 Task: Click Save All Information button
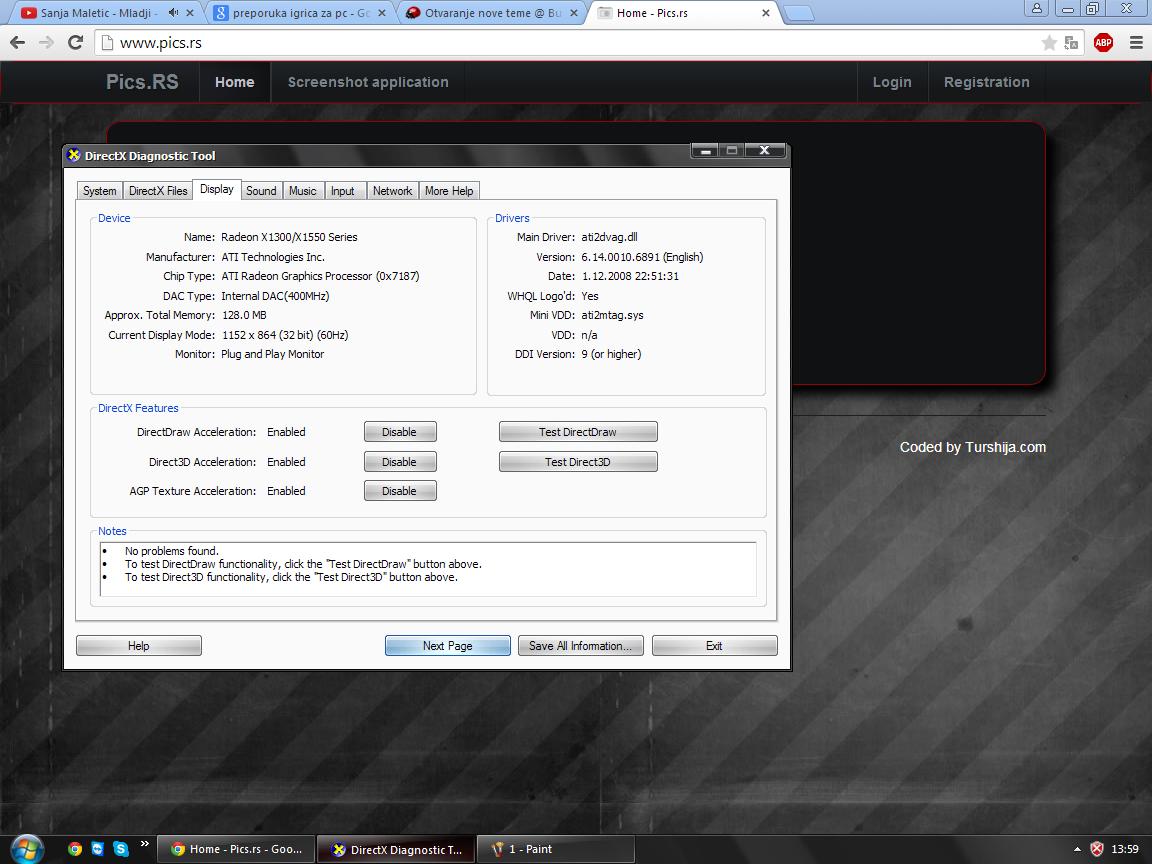[580, 646]
